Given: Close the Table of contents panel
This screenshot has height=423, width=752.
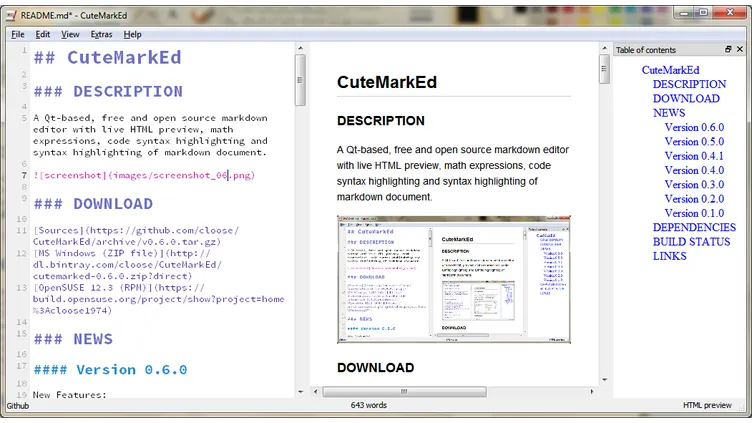Looking at the screenshot, I should 740,49.
